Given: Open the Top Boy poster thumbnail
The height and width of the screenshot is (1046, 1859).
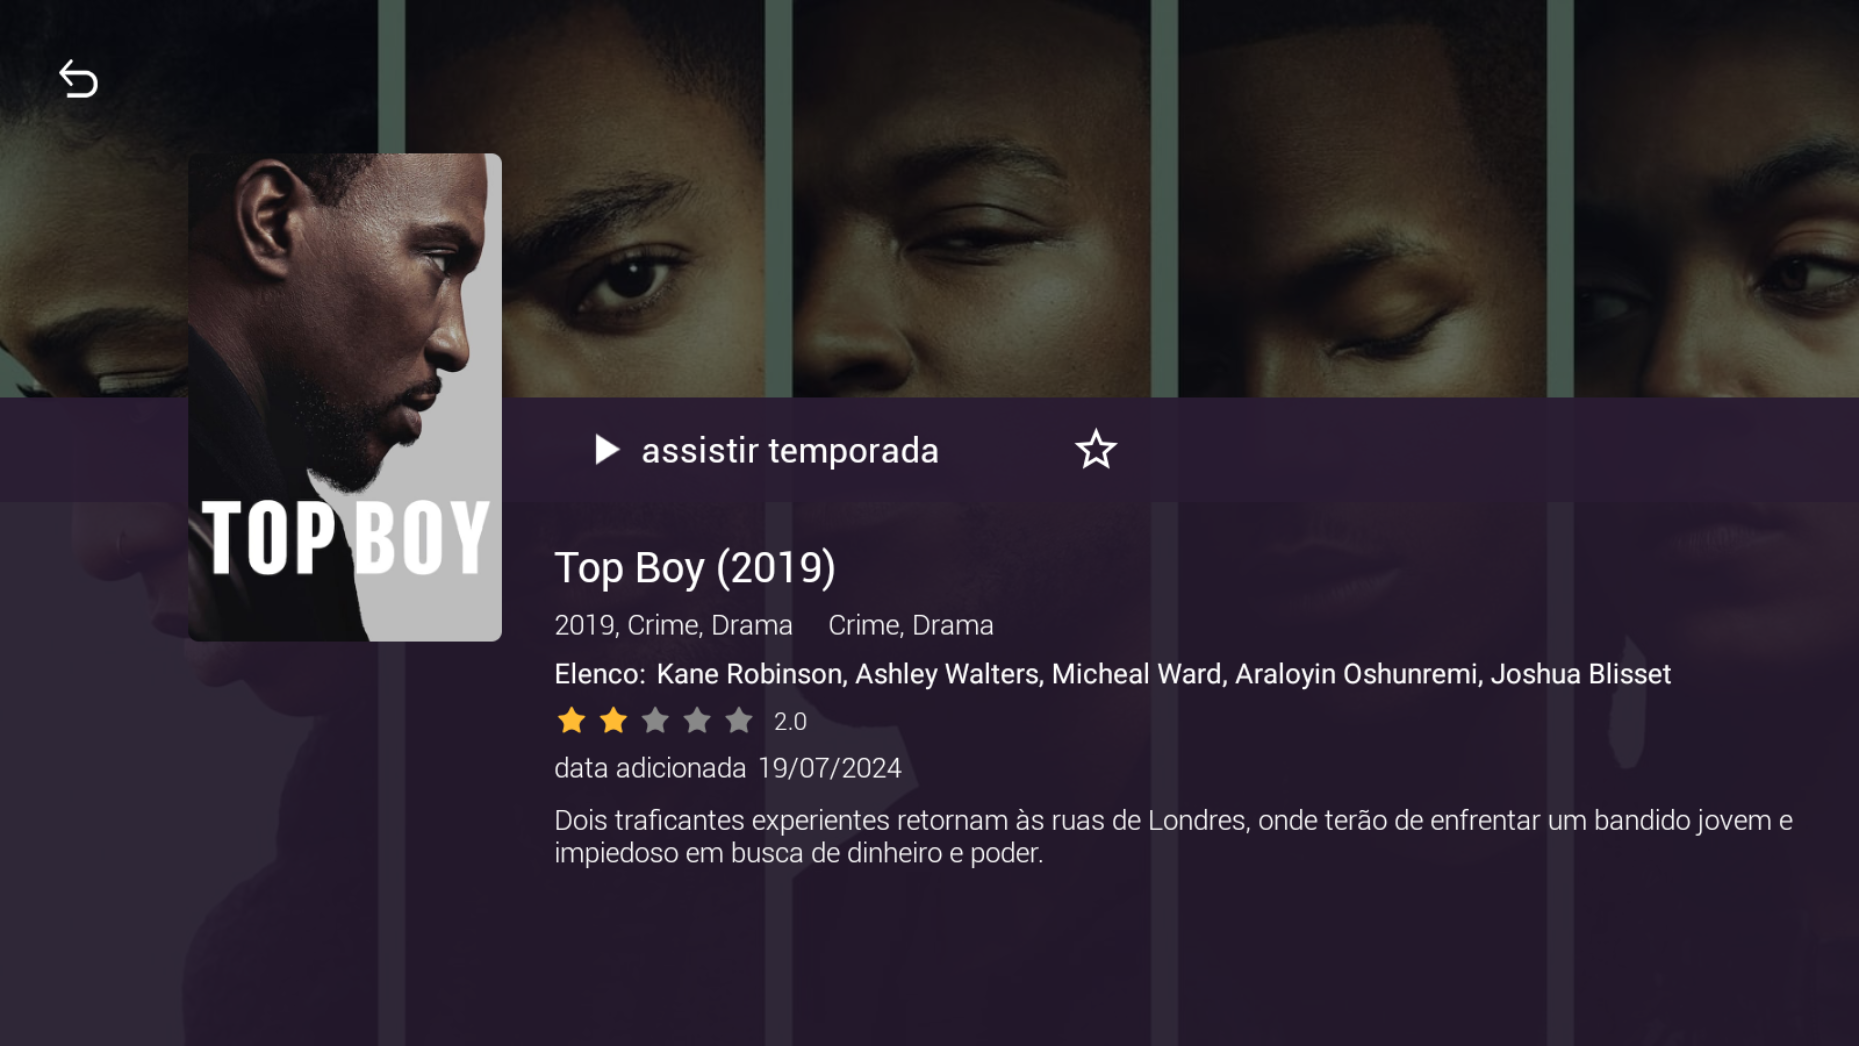Looking at the screenshot, I should (x=345, y=397).
